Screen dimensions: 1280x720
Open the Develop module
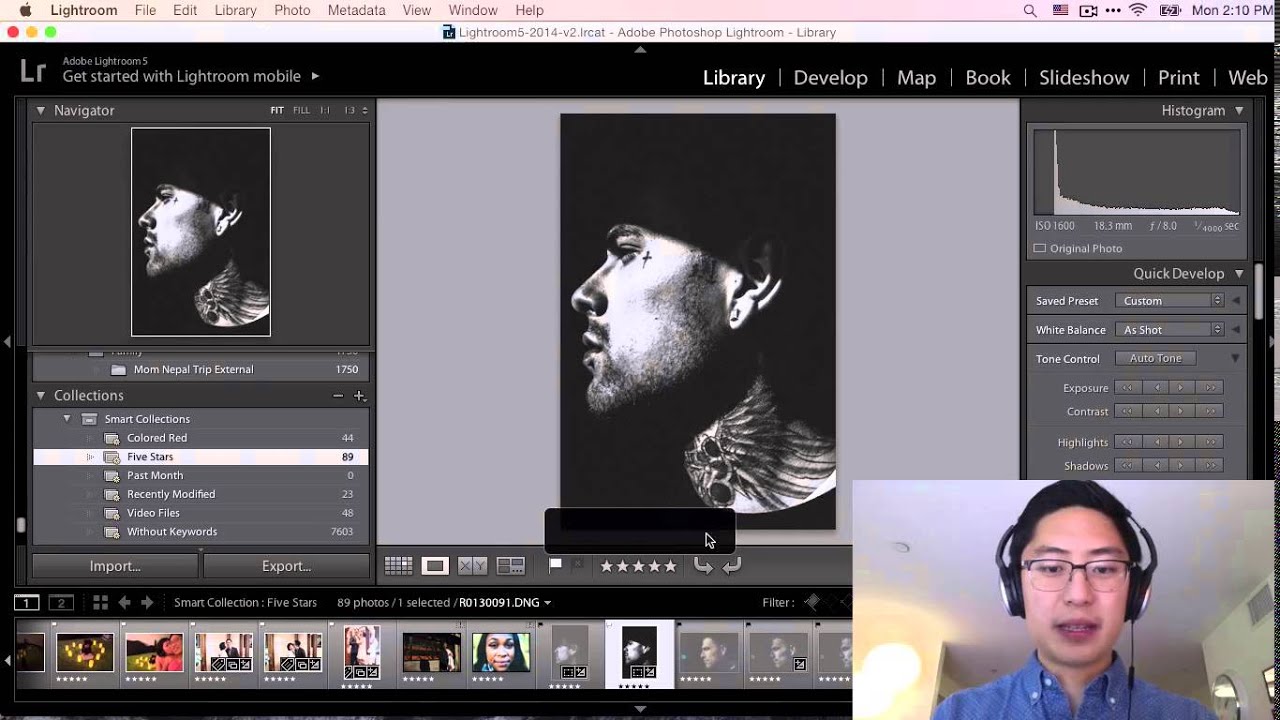coord(831,78)
